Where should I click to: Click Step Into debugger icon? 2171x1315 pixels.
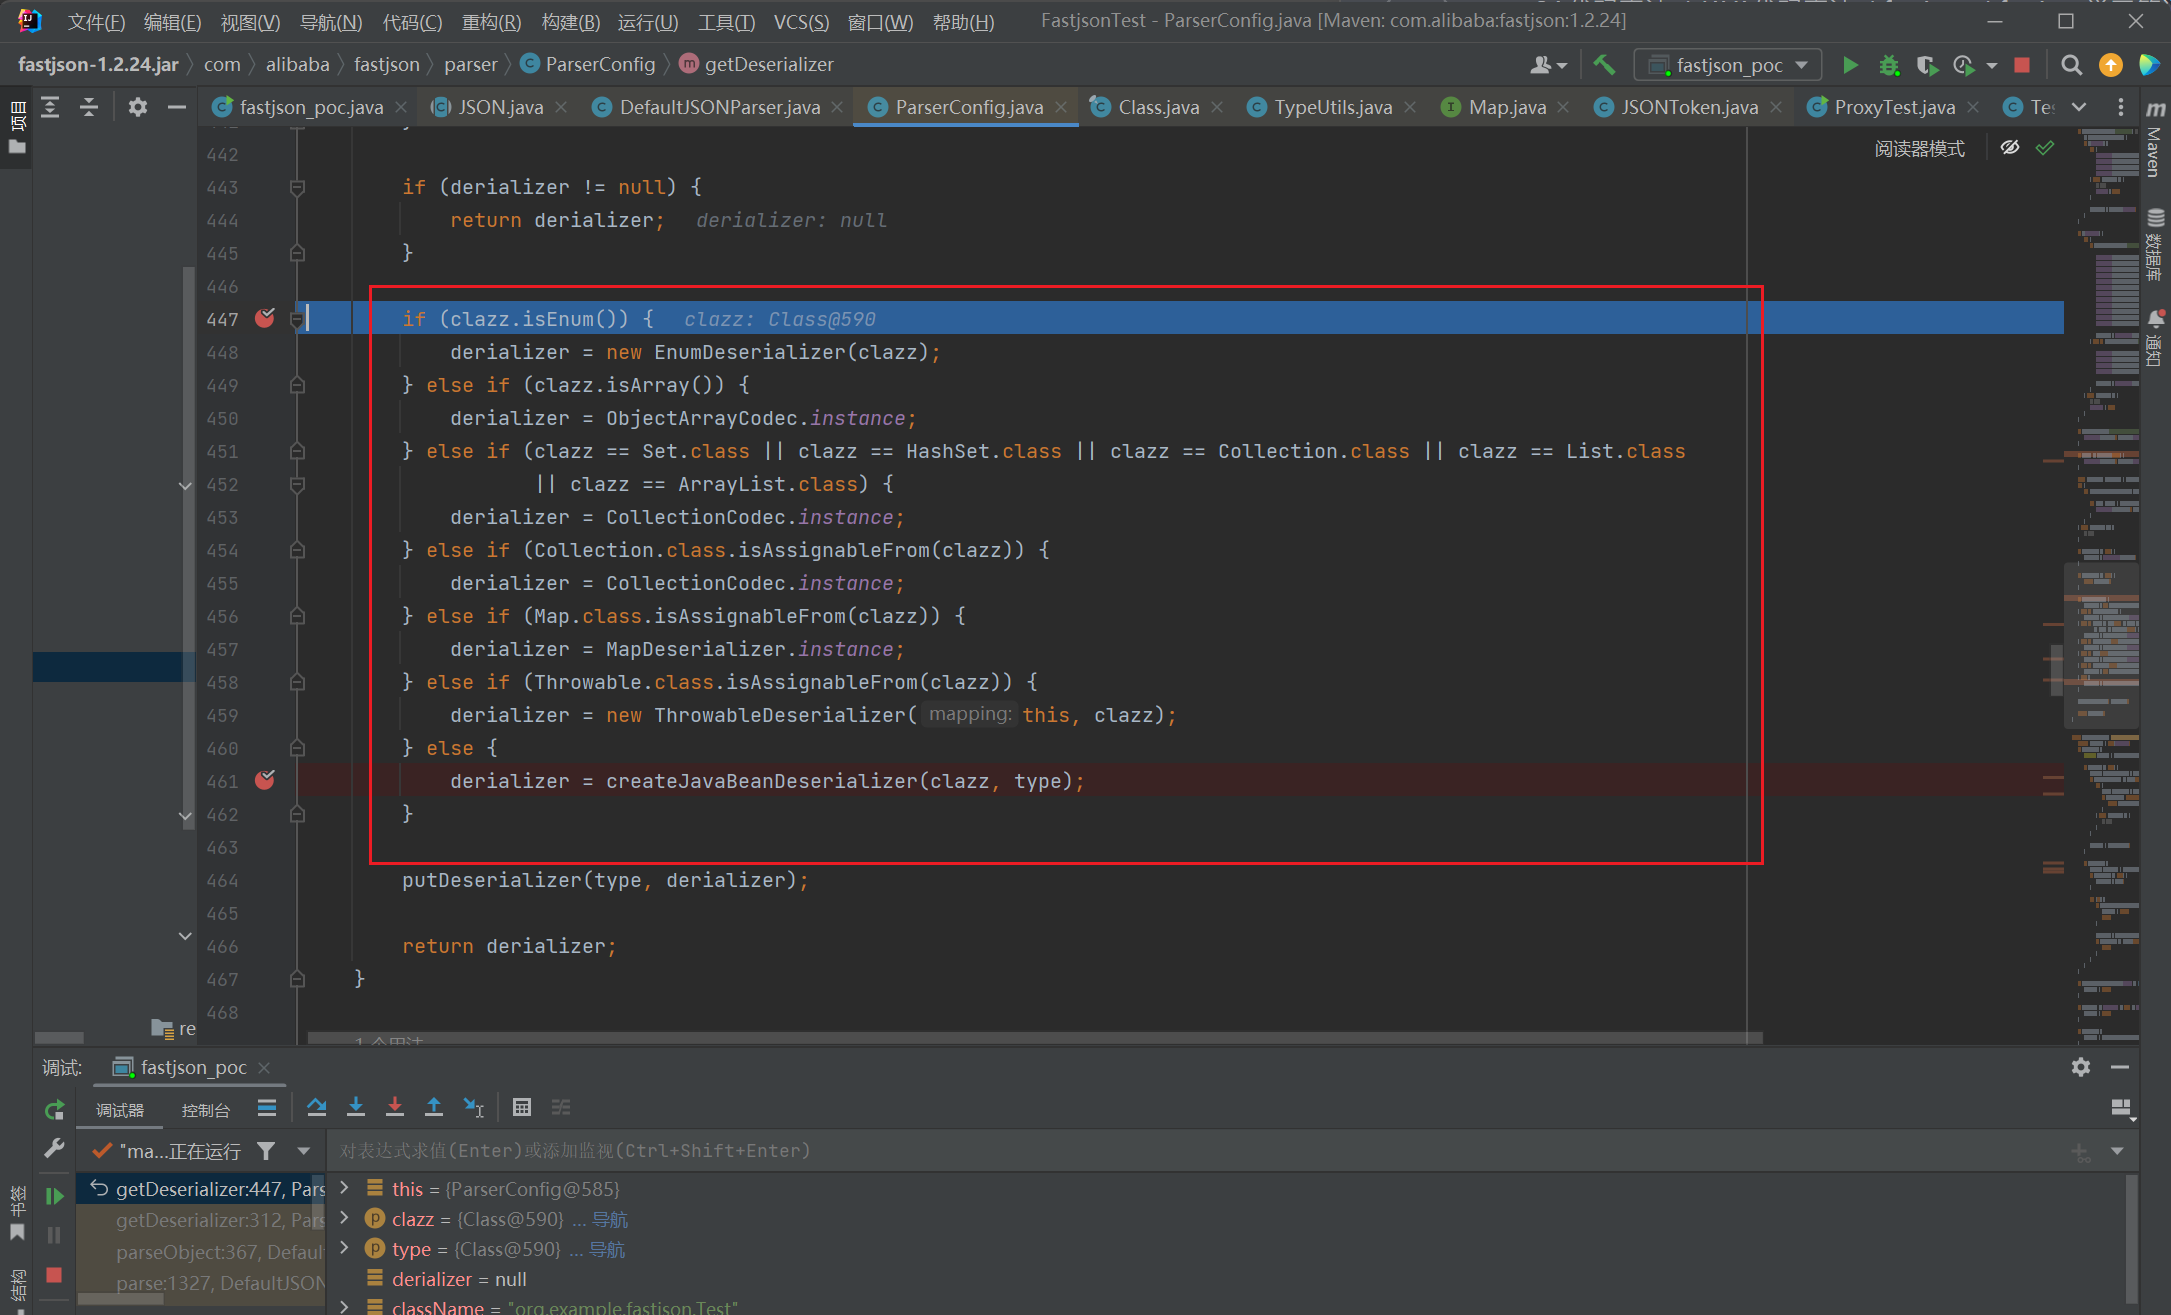[355, 1107]
